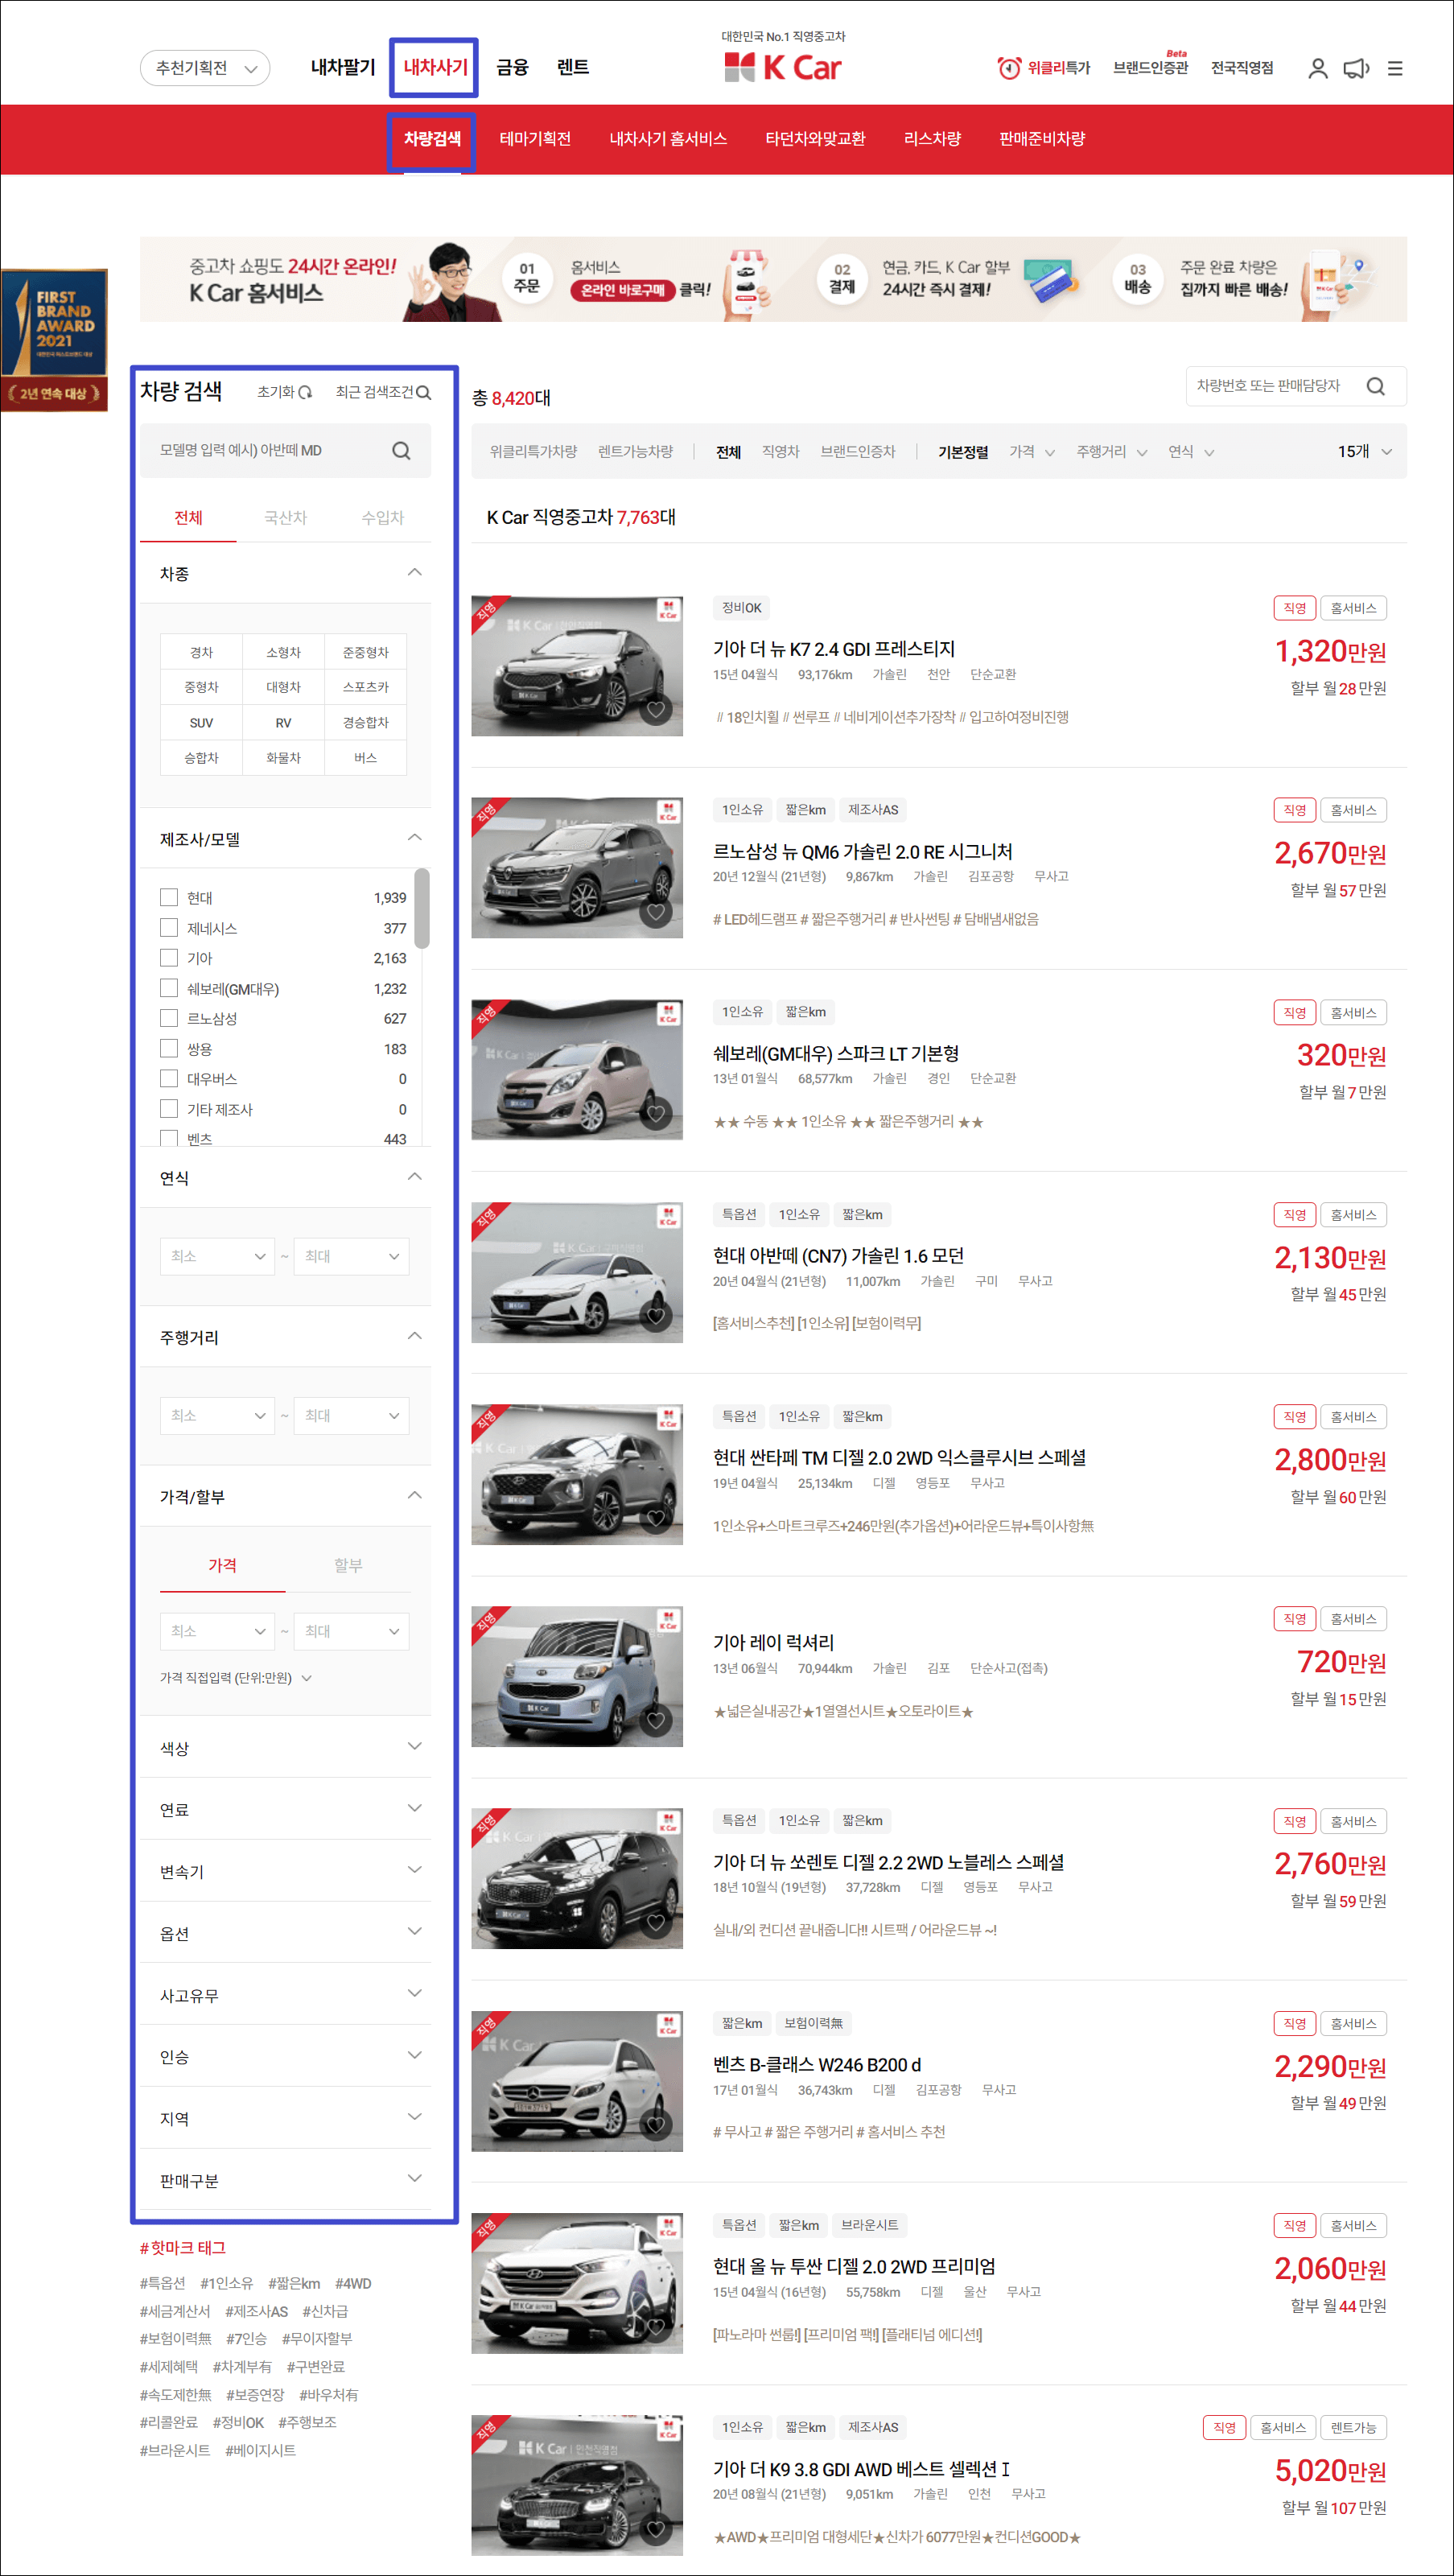Switch to the 국산차 tab
Image resolution: width=1454 pixels, height=2576 pixels.
(x=285, y=517)
